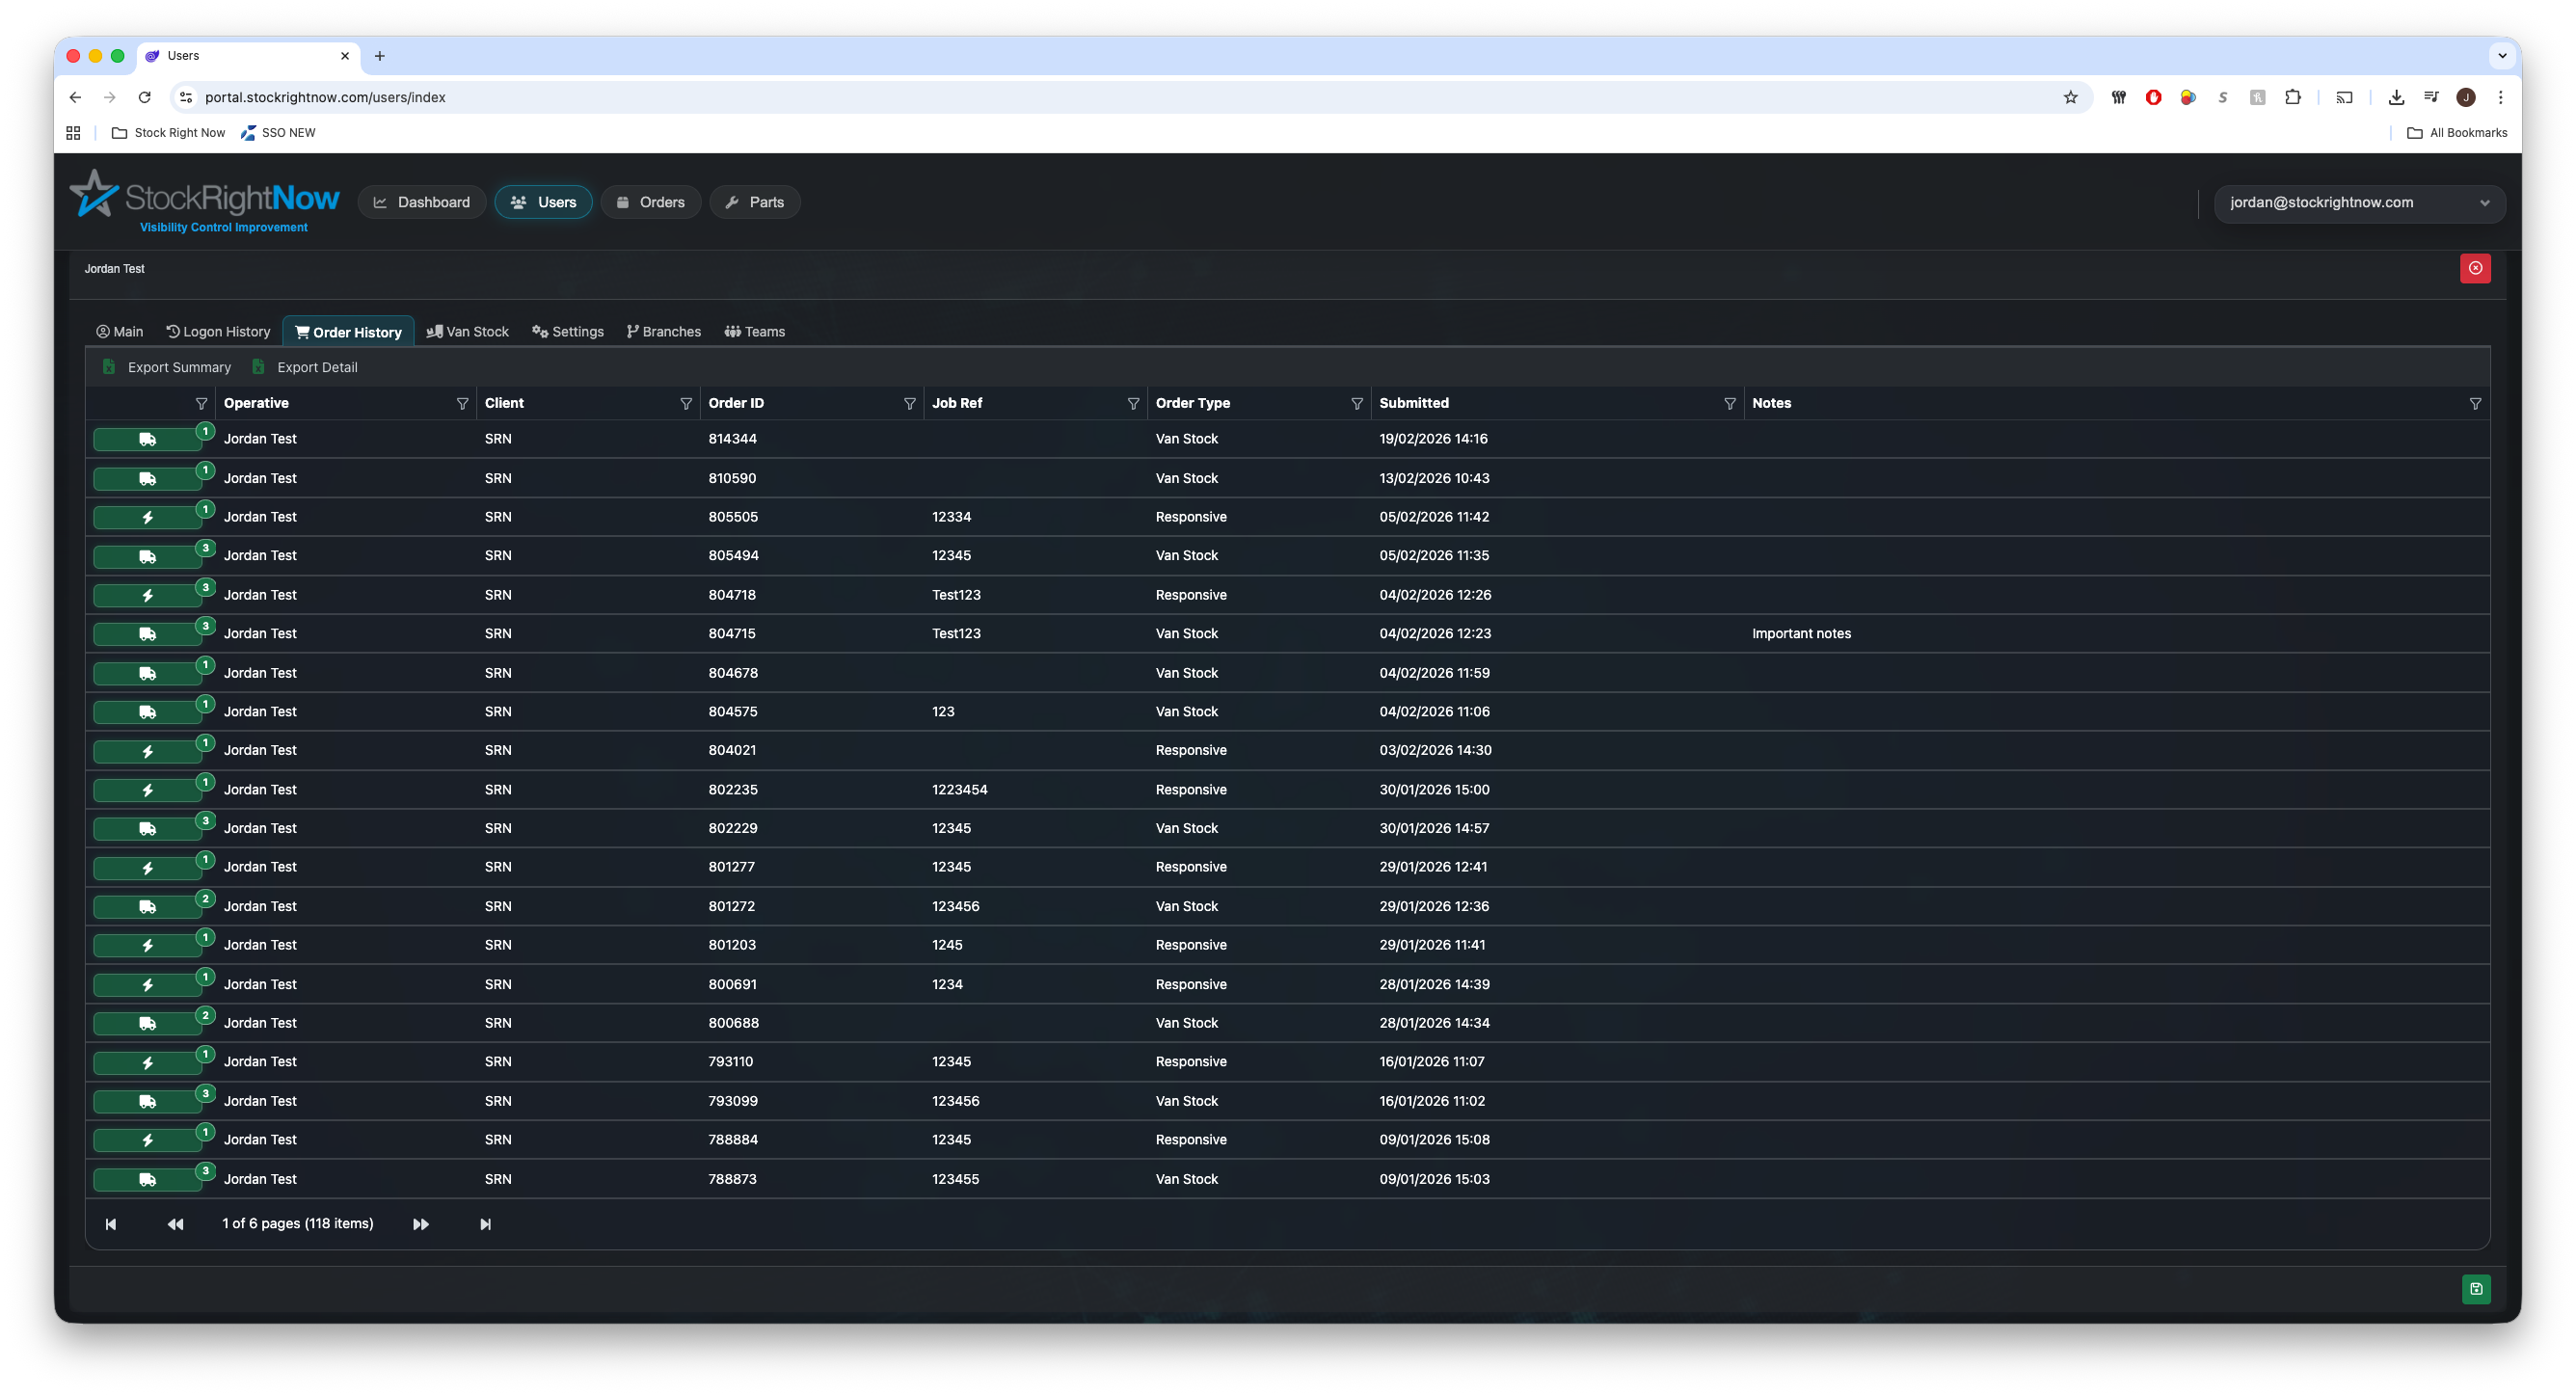Image resolution: width=2576 pixels, height=1395 pixels.
Task: Open the Teams tab
Action: coord(755,332)
